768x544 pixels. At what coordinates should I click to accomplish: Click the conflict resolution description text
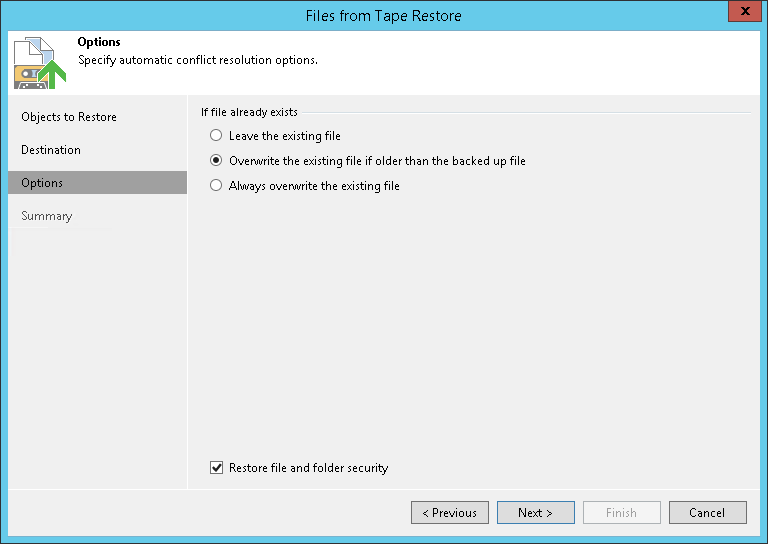198,60
